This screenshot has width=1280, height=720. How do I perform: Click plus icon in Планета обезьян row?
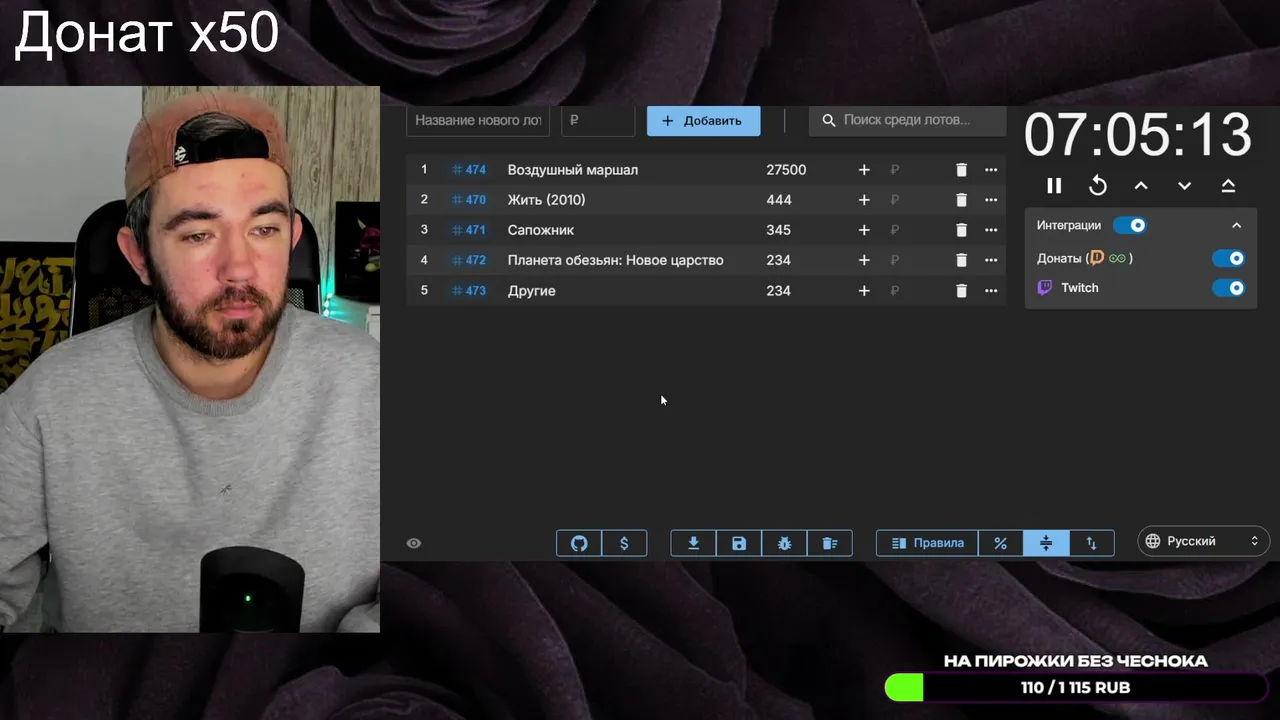(864, 260)
